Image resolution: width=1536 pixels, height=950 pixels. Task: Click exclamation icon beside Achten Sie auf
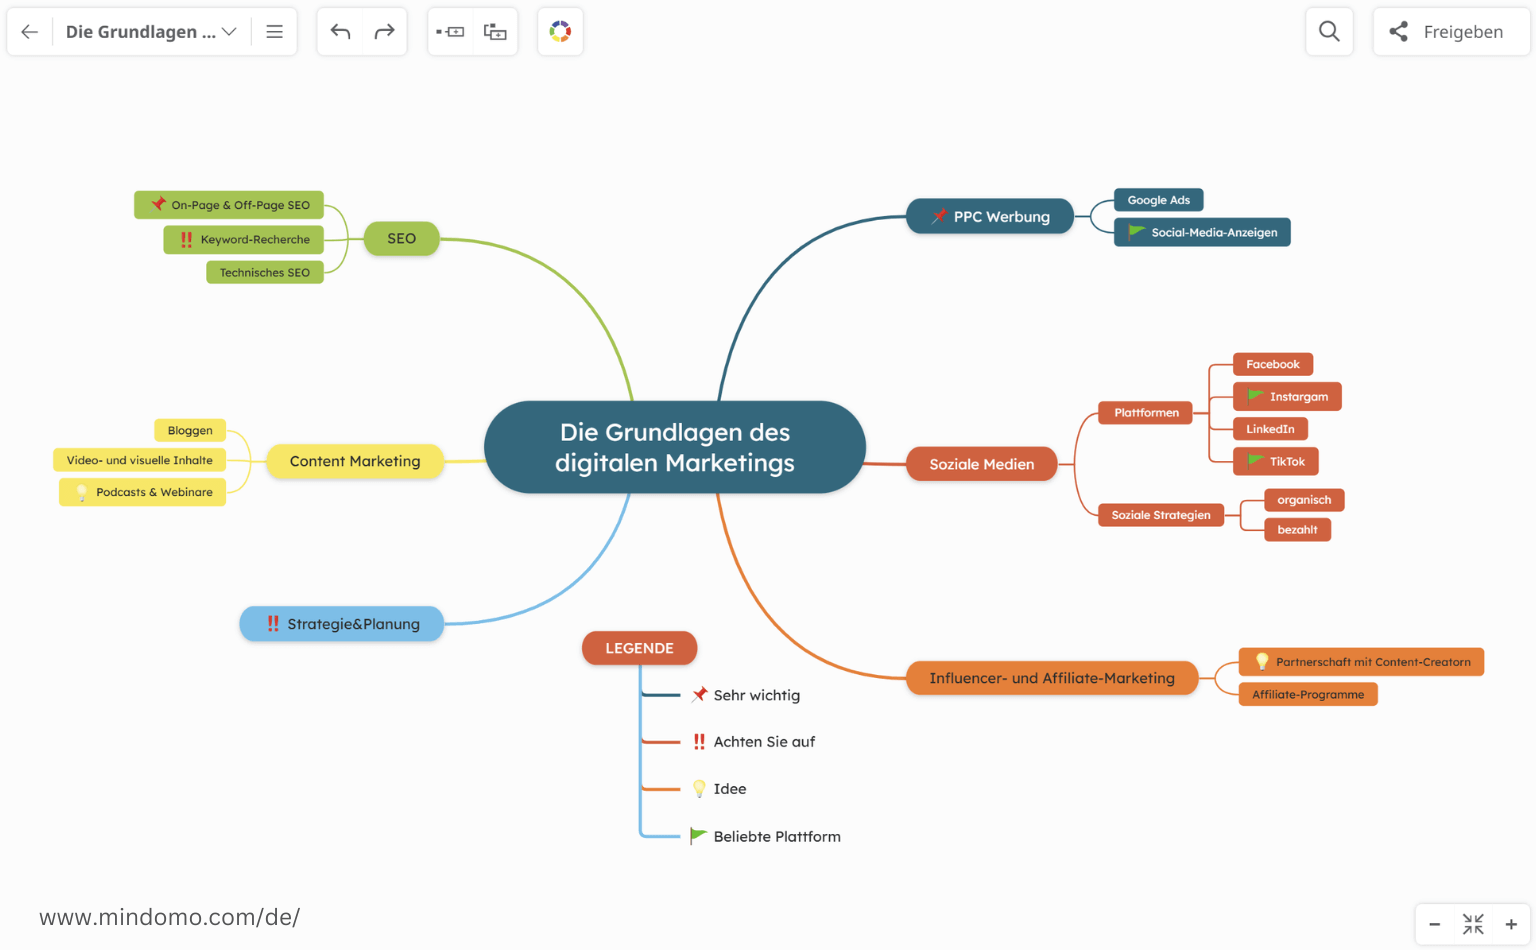point(699,741)
